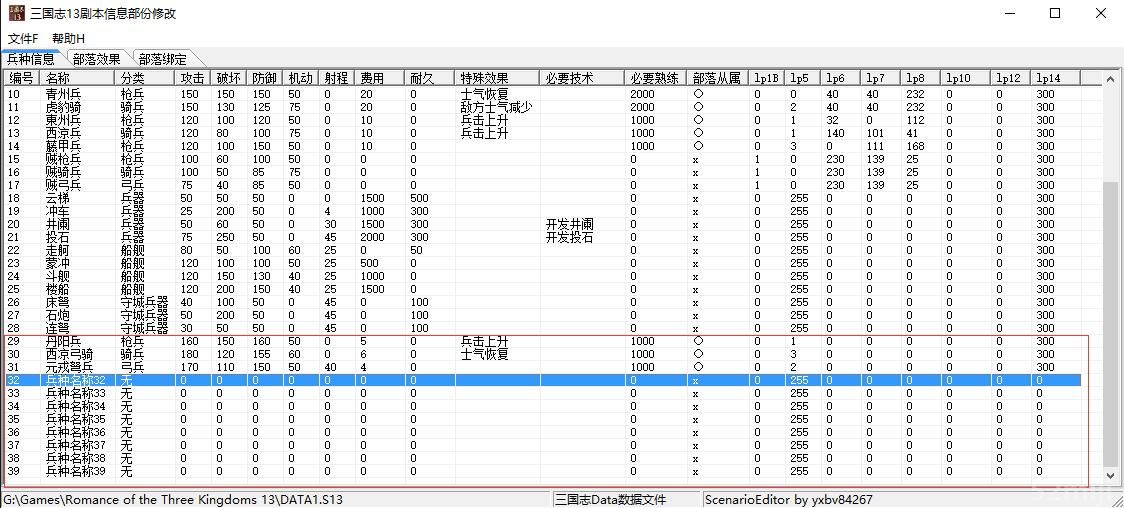Select the 丹阳兵 unit row

pyautogui.click(x=64, y=341)
